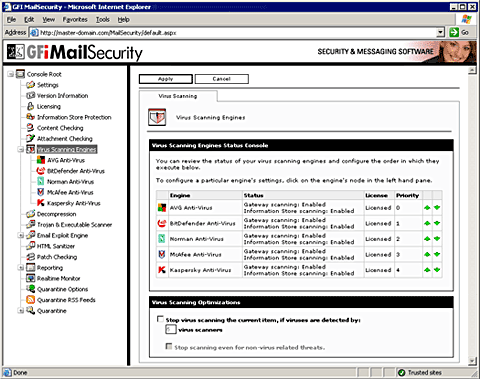Click the content pane scroll up arrow
This screenshot has width=480, height=379.
[x=472, y=70]
